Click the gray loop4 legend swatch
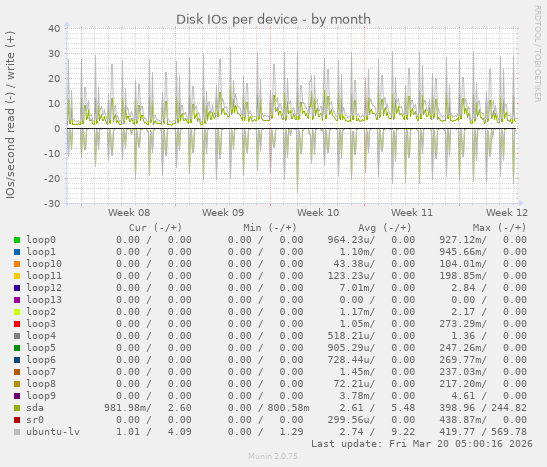Image resolution: width=547 pixels, height=467 pixels. (17, 336)
